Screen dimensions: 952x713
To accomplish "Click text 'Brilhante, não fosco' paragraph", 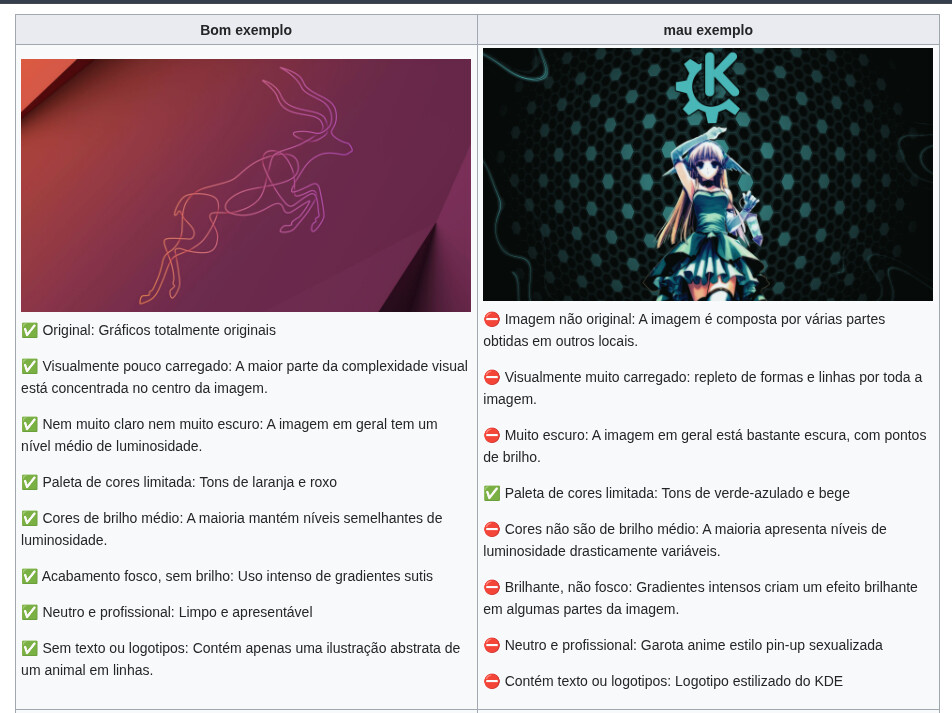I will (x=701, y=598).
